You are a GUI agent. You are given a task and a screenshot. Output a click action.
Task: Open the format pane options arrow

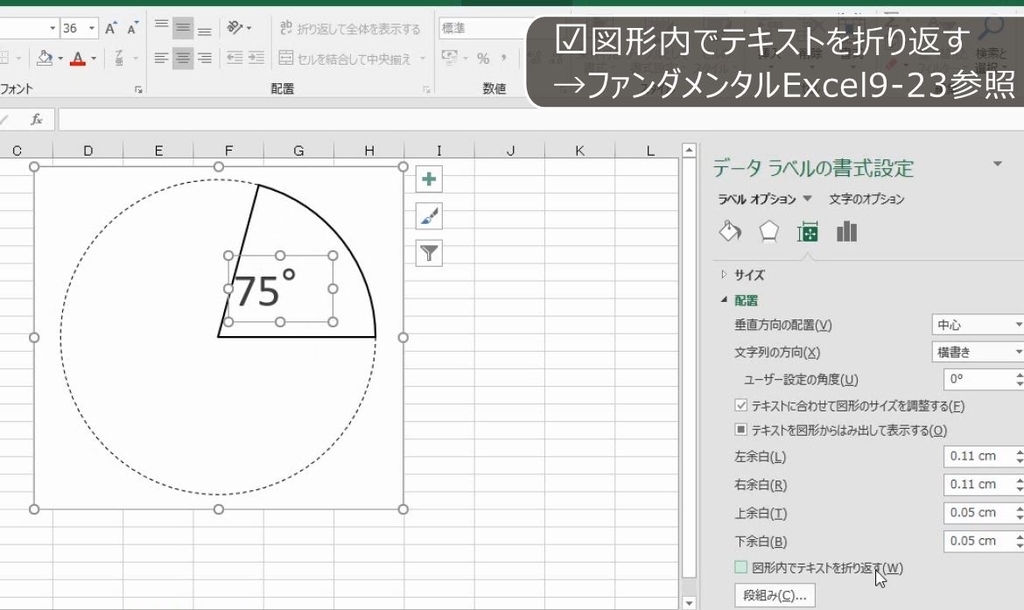(997, 164)
